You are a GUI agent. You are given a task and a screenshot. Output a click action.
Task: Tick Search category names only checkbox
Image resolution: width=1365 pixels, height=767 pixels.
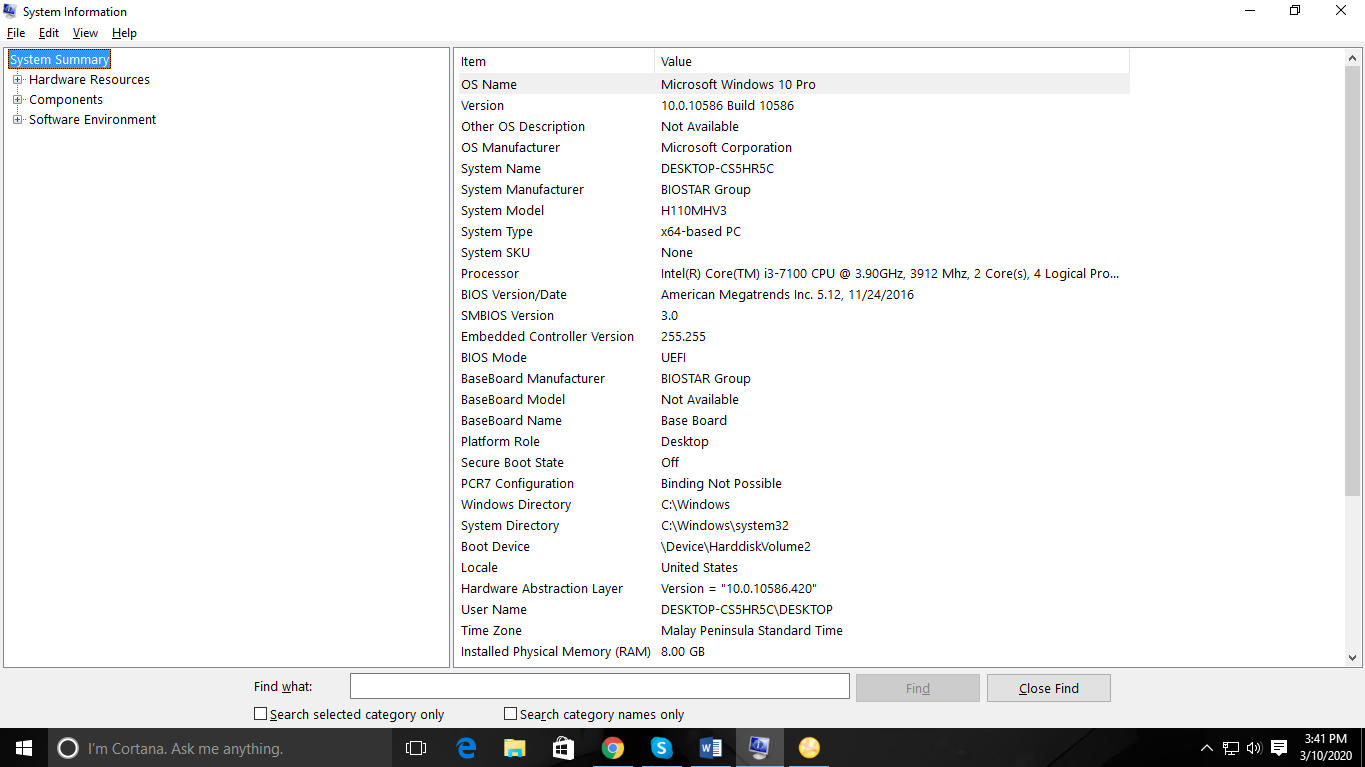point(511,714)
